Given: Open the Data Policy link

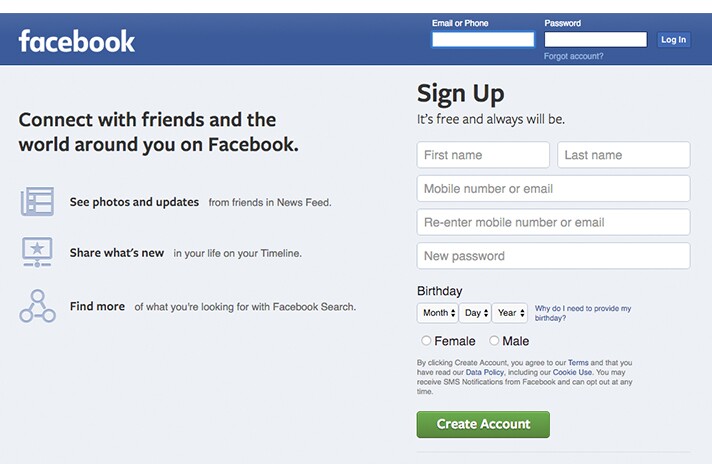Looking at the screenshot, I should (x=485, y=372).
